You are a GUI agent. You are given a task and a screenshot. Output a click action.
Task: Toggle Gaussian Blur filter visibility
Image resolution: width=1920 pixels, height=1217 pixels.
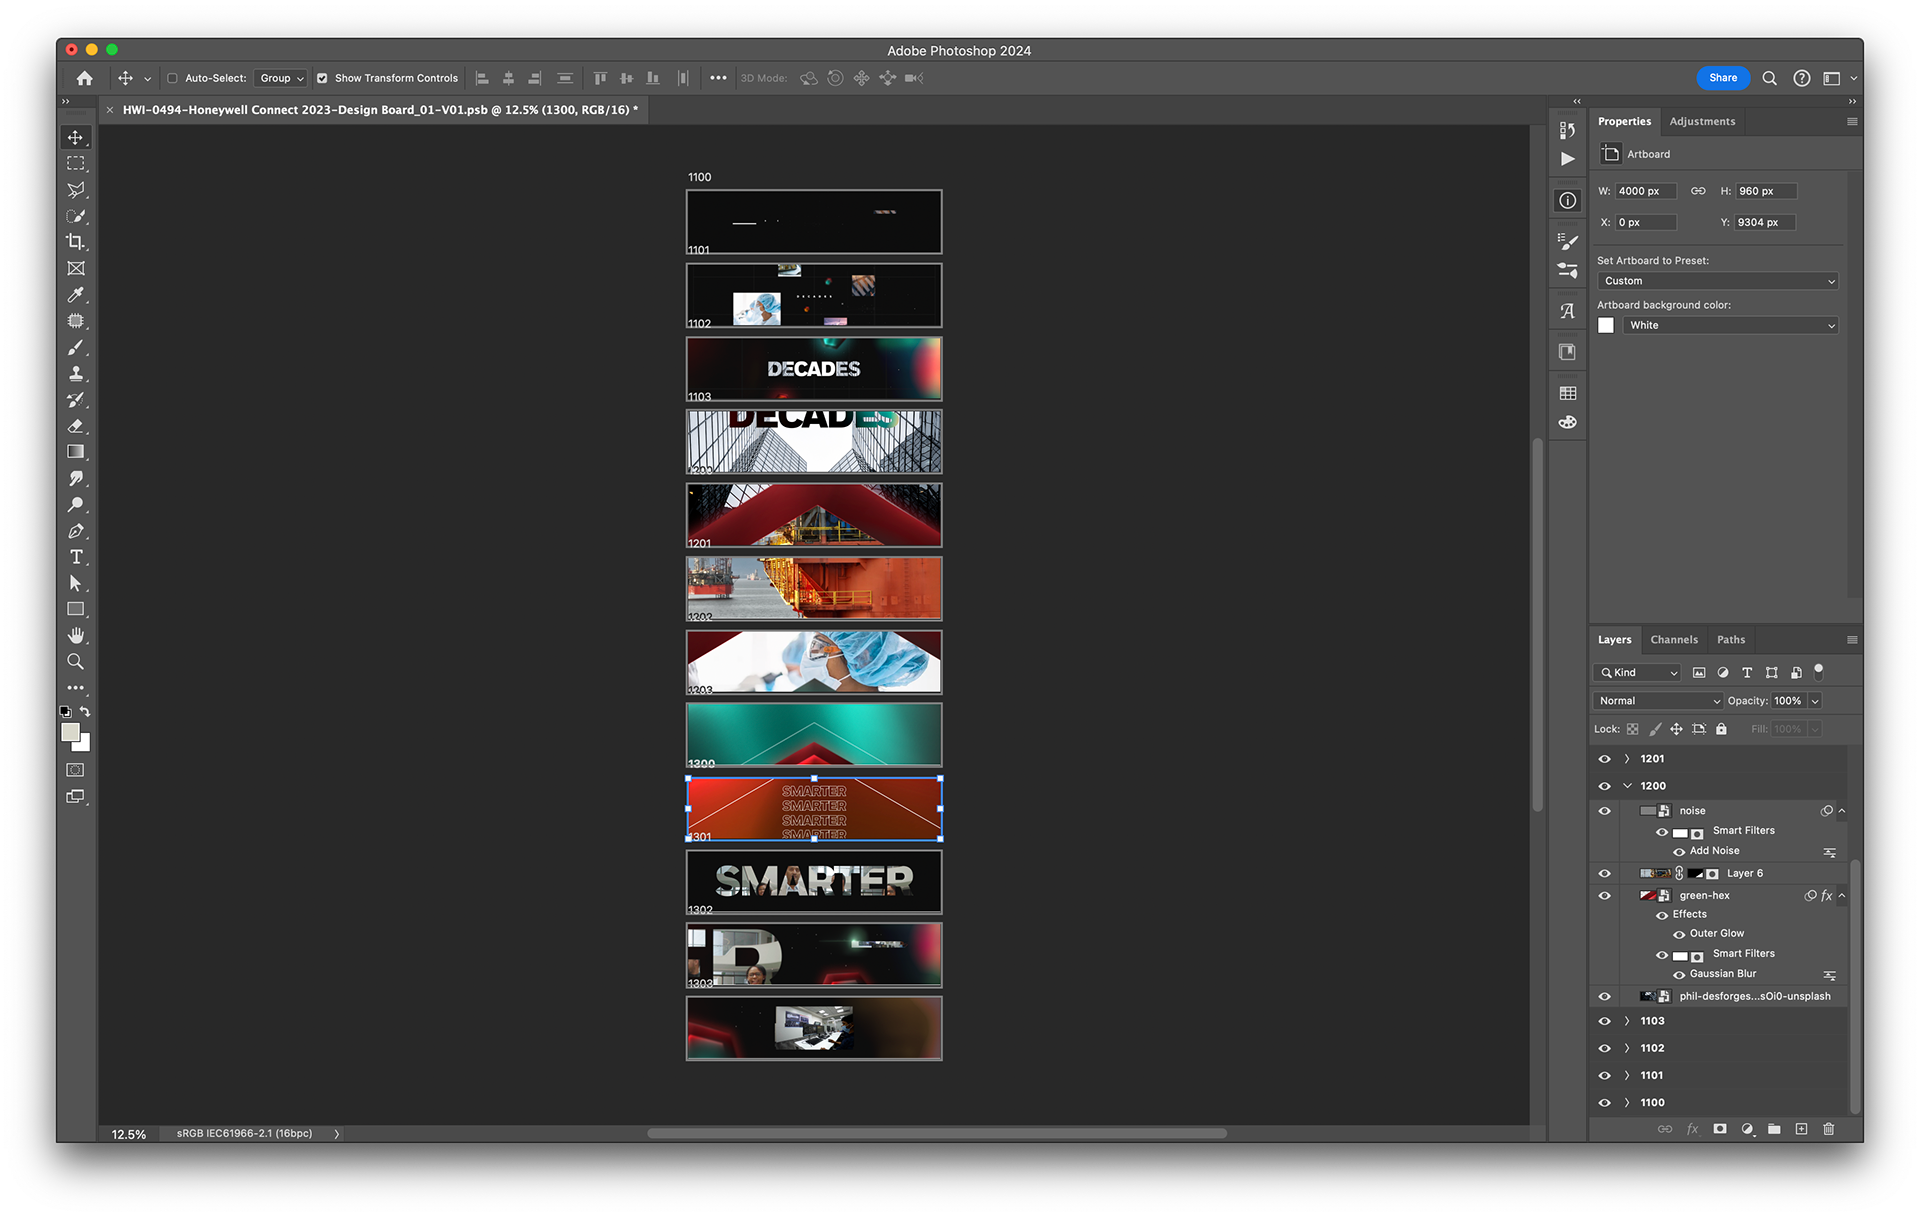click(1679, 975)
